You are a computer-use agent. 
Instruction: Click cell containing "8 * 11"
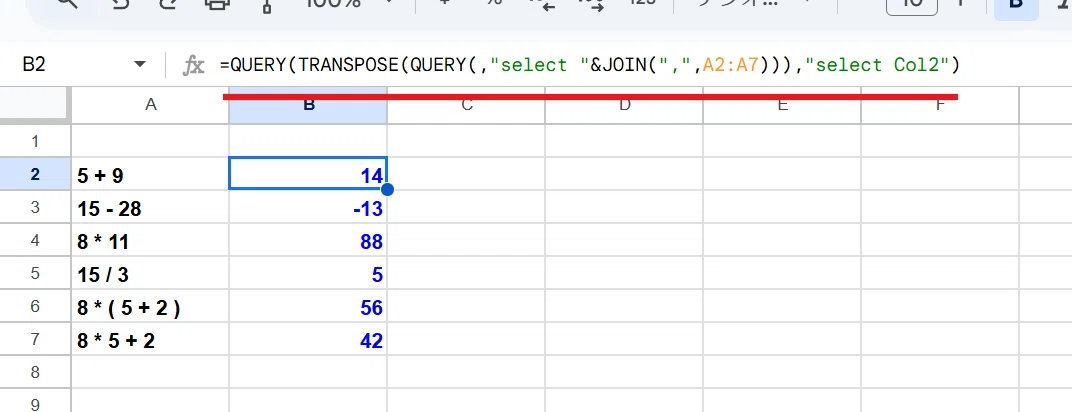[x=150, y=241]
